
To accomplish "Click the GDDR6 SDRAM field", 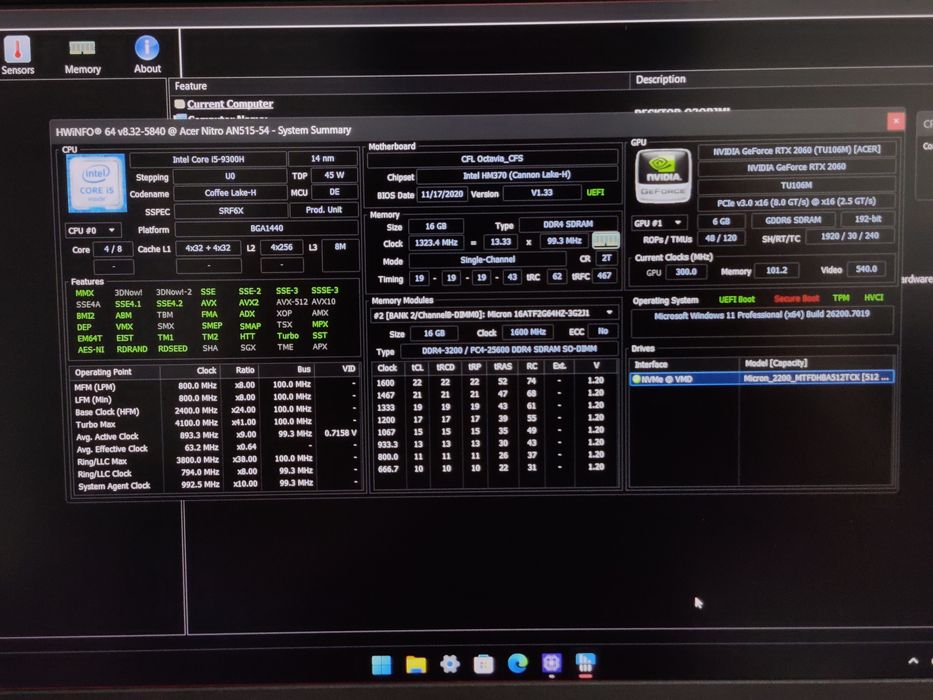I will pos(793,220).
